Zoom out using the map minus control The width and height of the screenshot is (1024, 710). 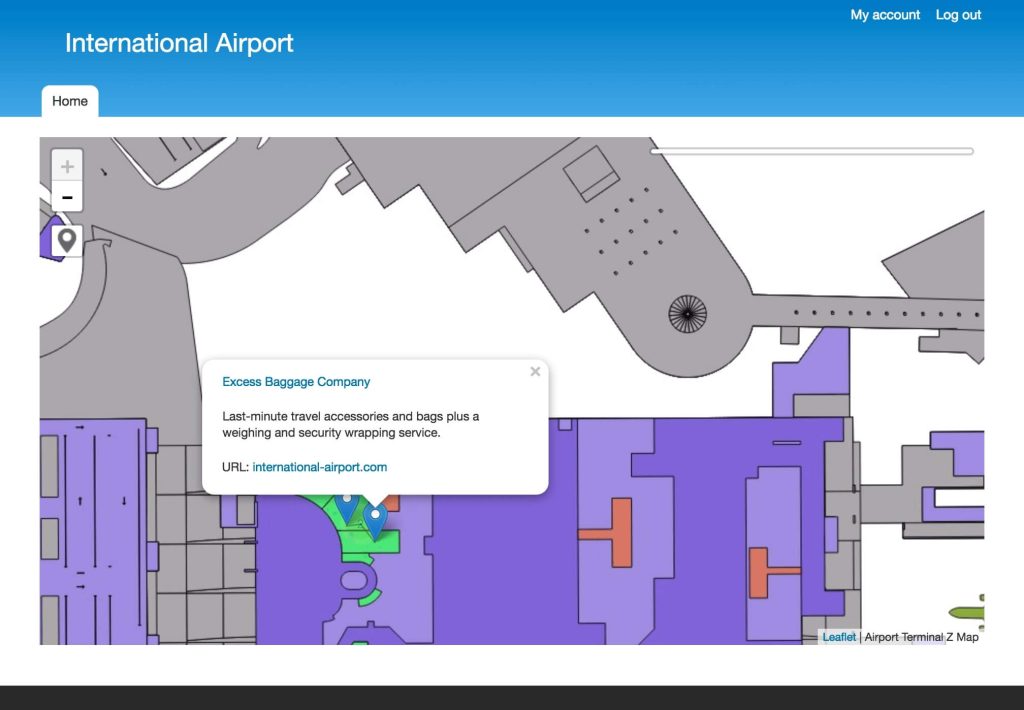(66, 196)
